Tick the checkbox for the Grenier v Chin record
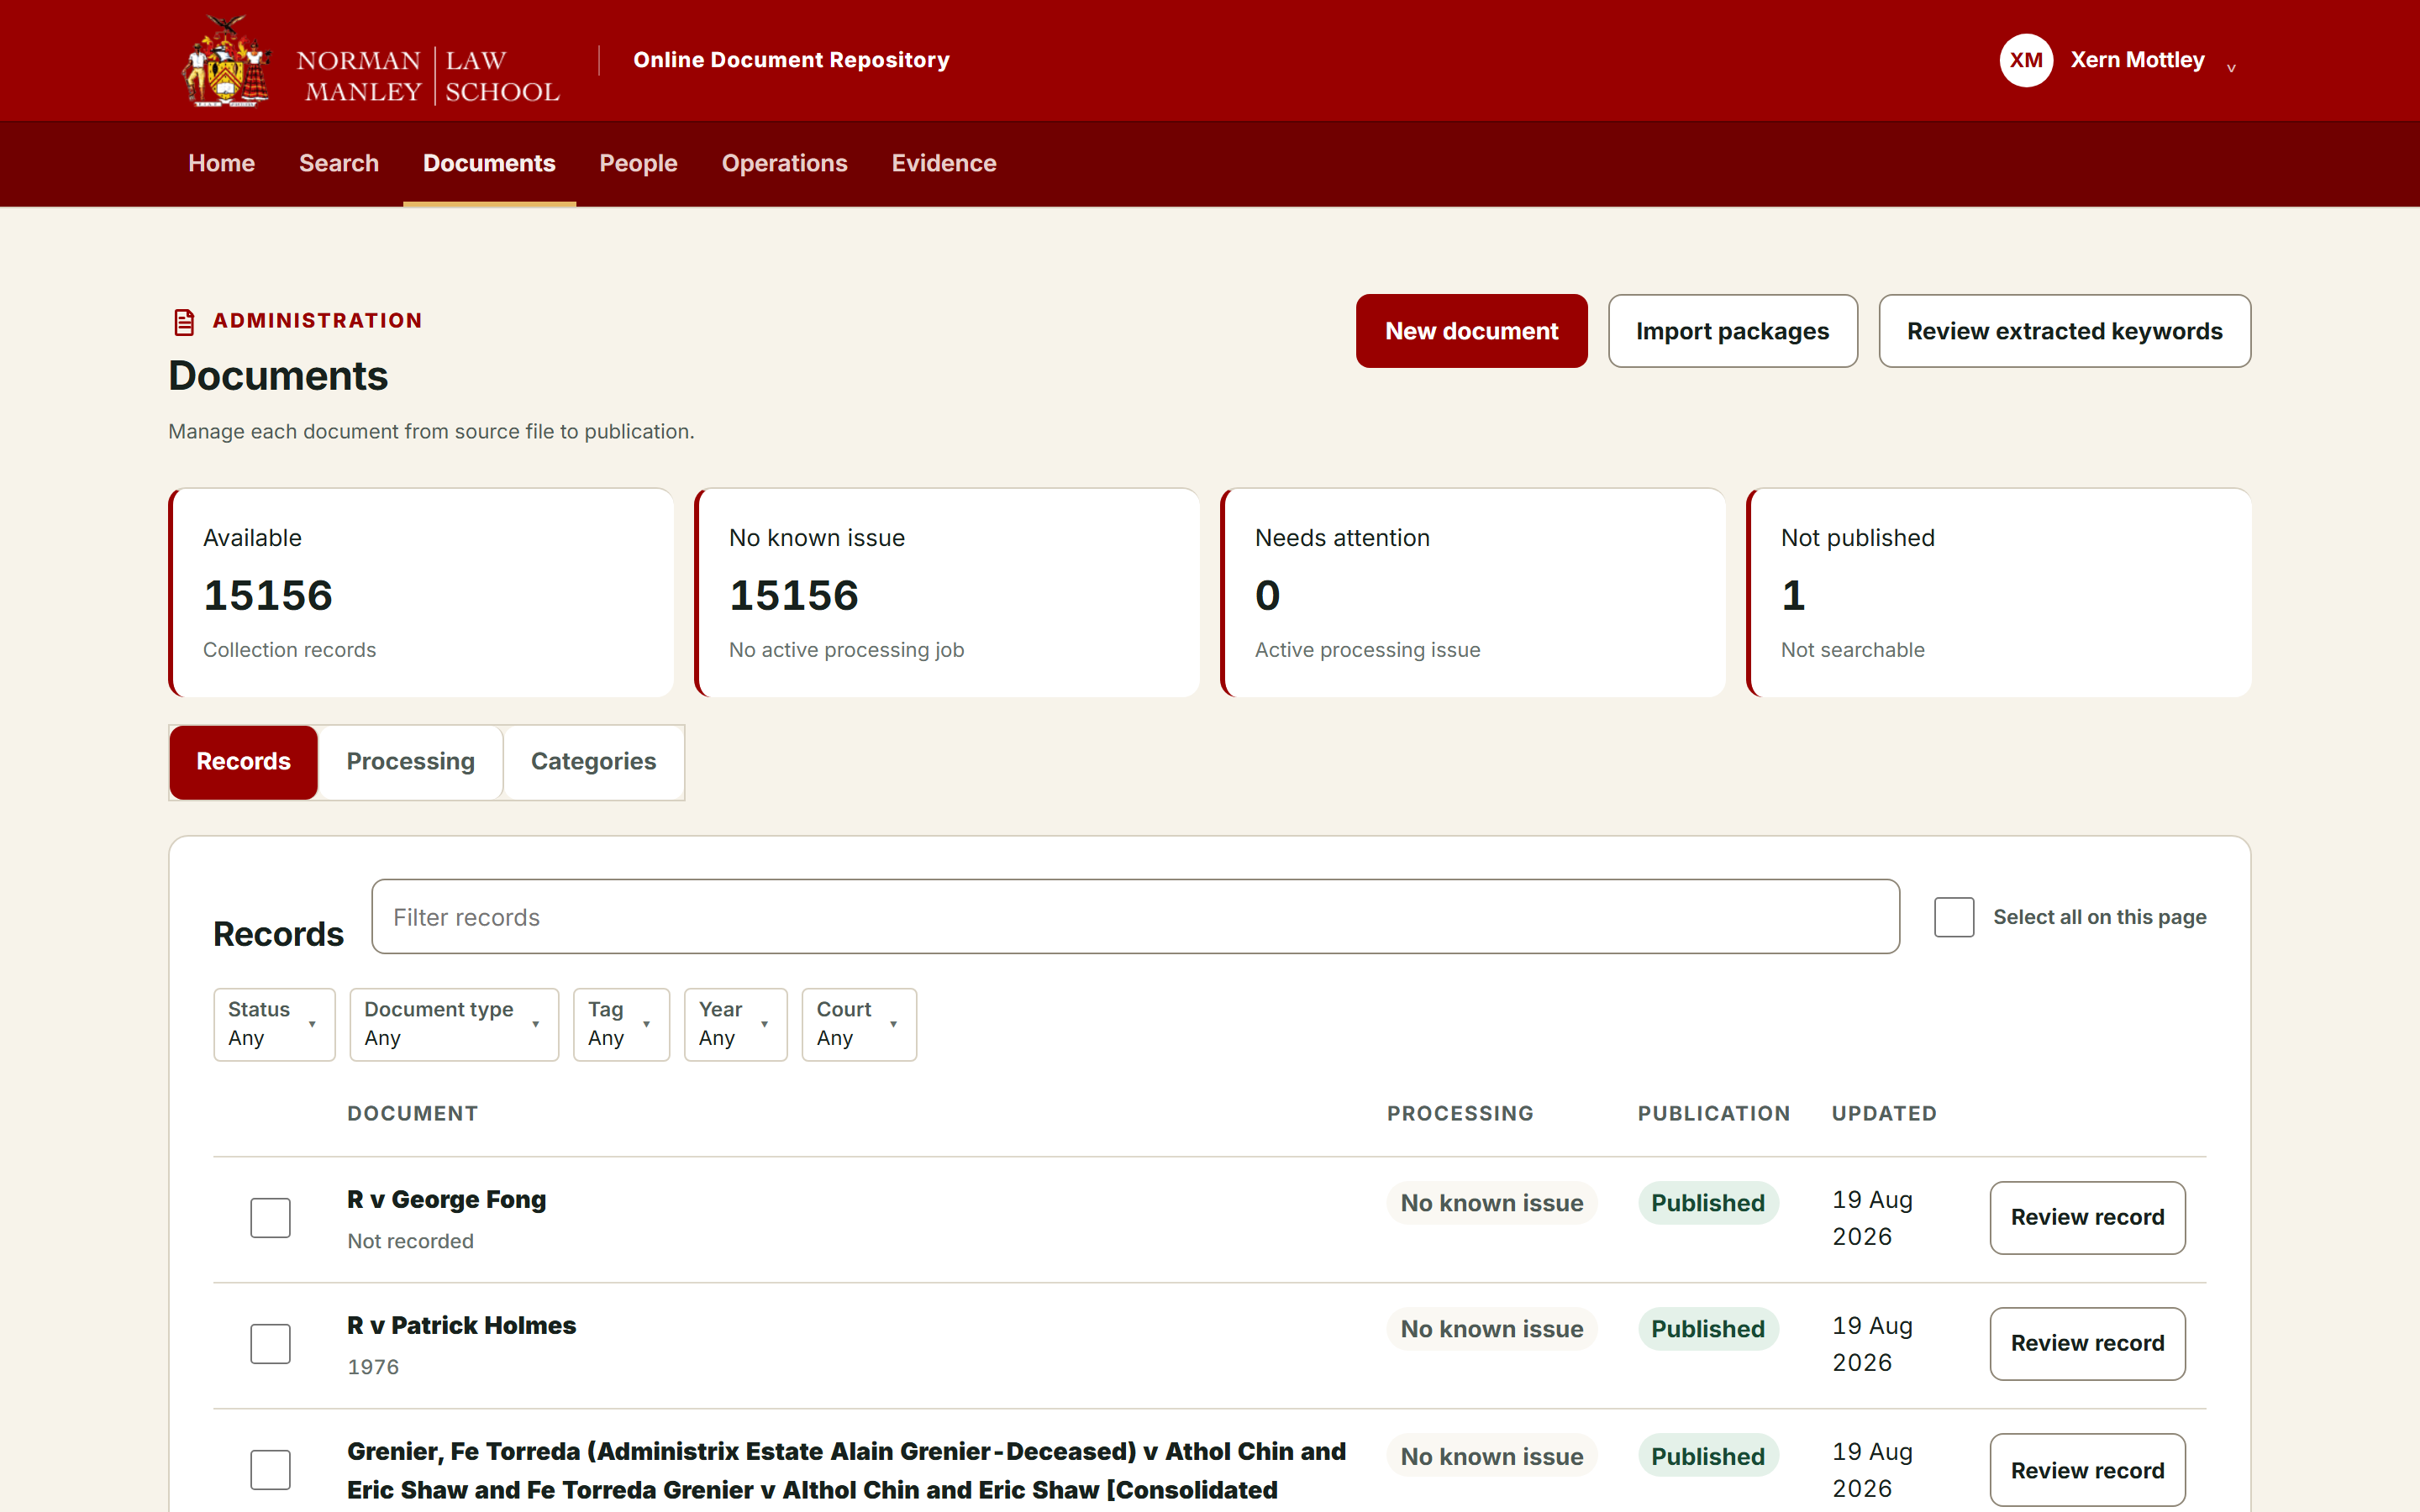 pyautogui.click(x=270, y=1470)
